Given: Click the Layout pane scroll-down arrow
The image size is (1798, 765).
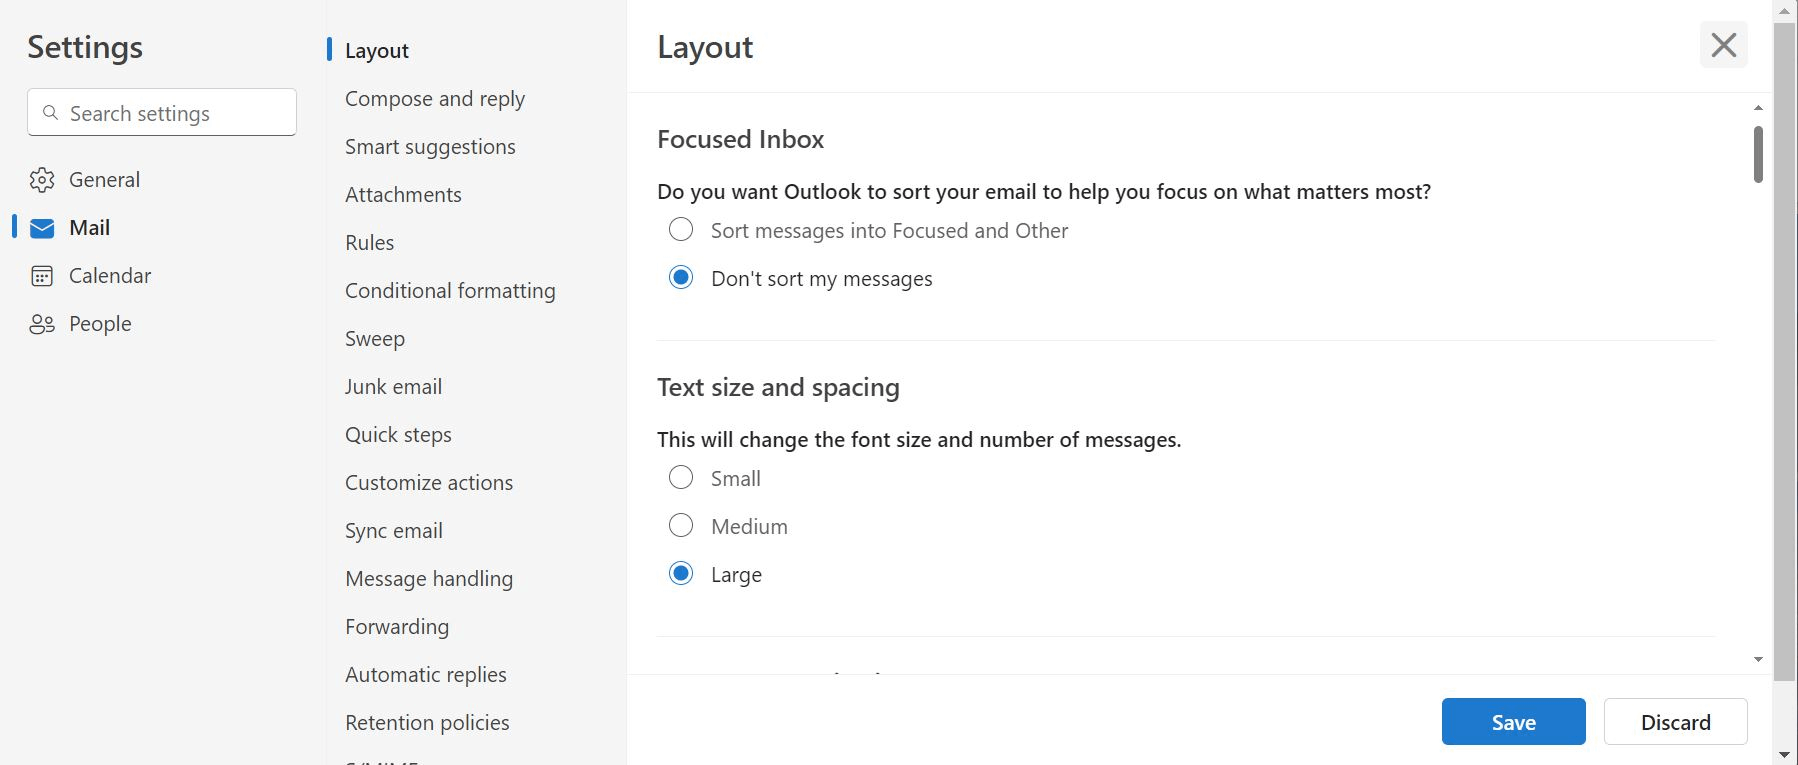Looking at the screenshot, I should (x=1758, y=660).
